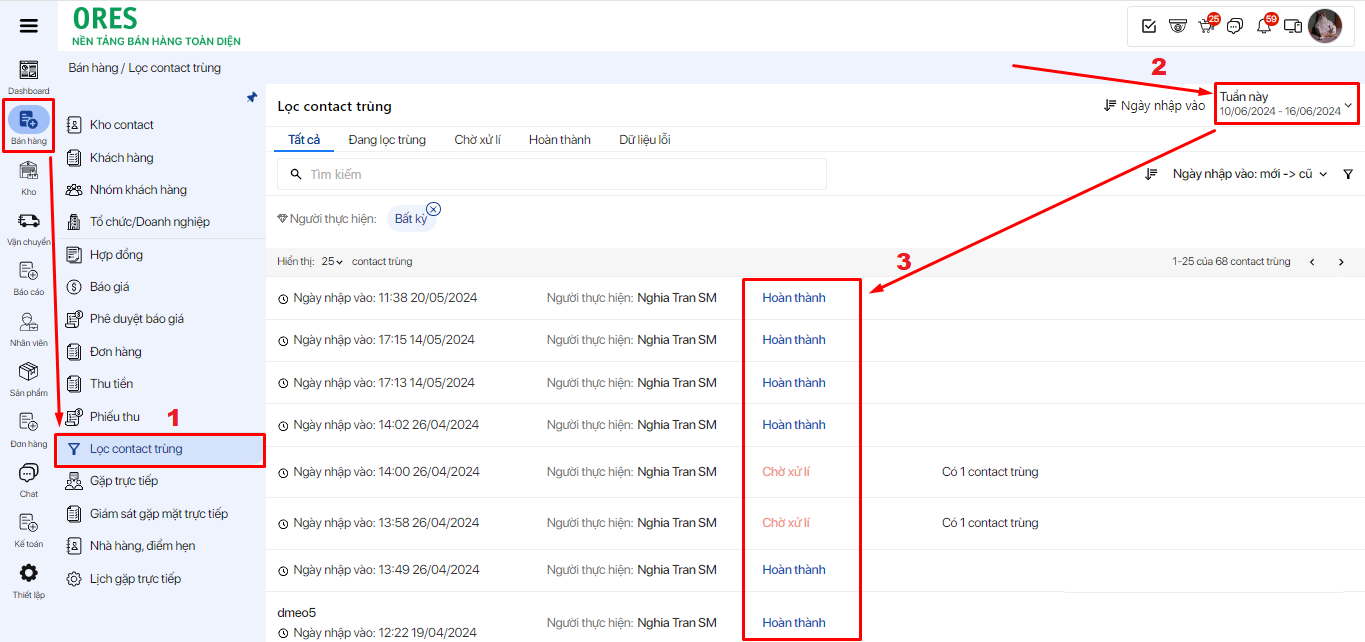Open the security camera icon

coord(1178,26)
